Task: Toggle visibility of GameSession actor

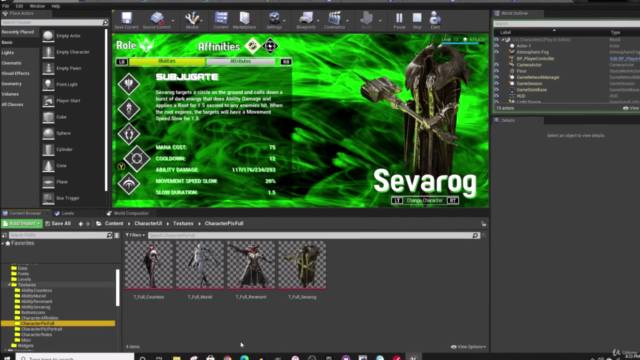Action: pyautogui.click(x=496, y=84)
